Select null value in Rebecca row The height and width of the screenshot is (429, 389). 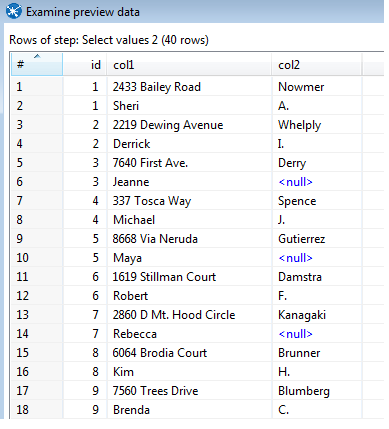coord(317,334)
